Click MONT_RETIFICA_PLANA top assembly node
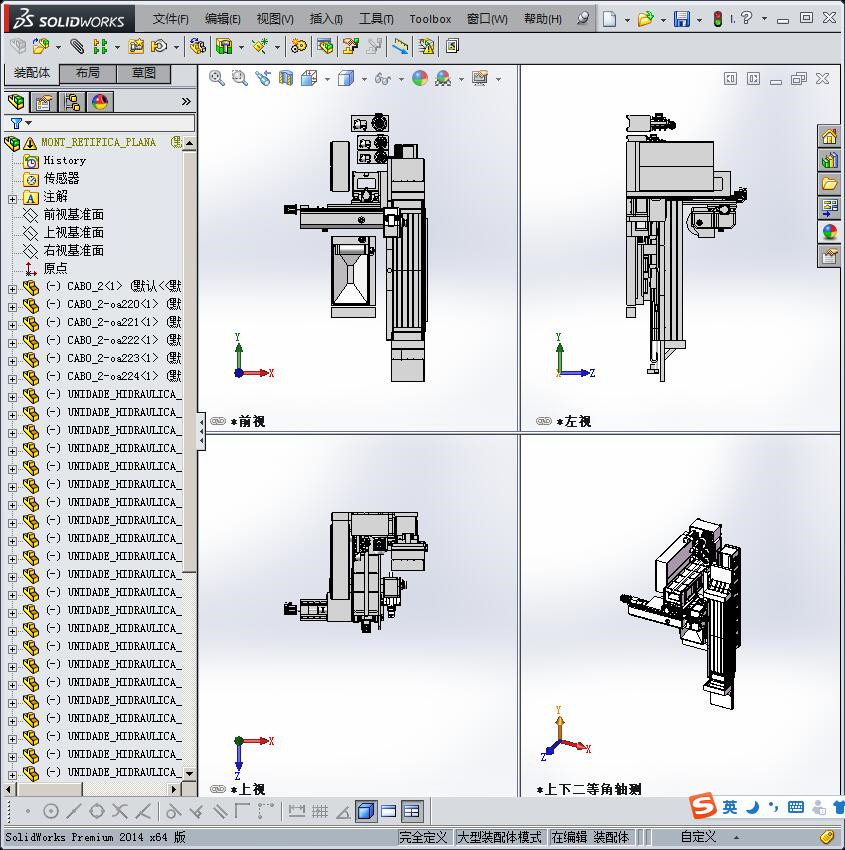Viewport: 845px width, 850px height. (98, 143)
